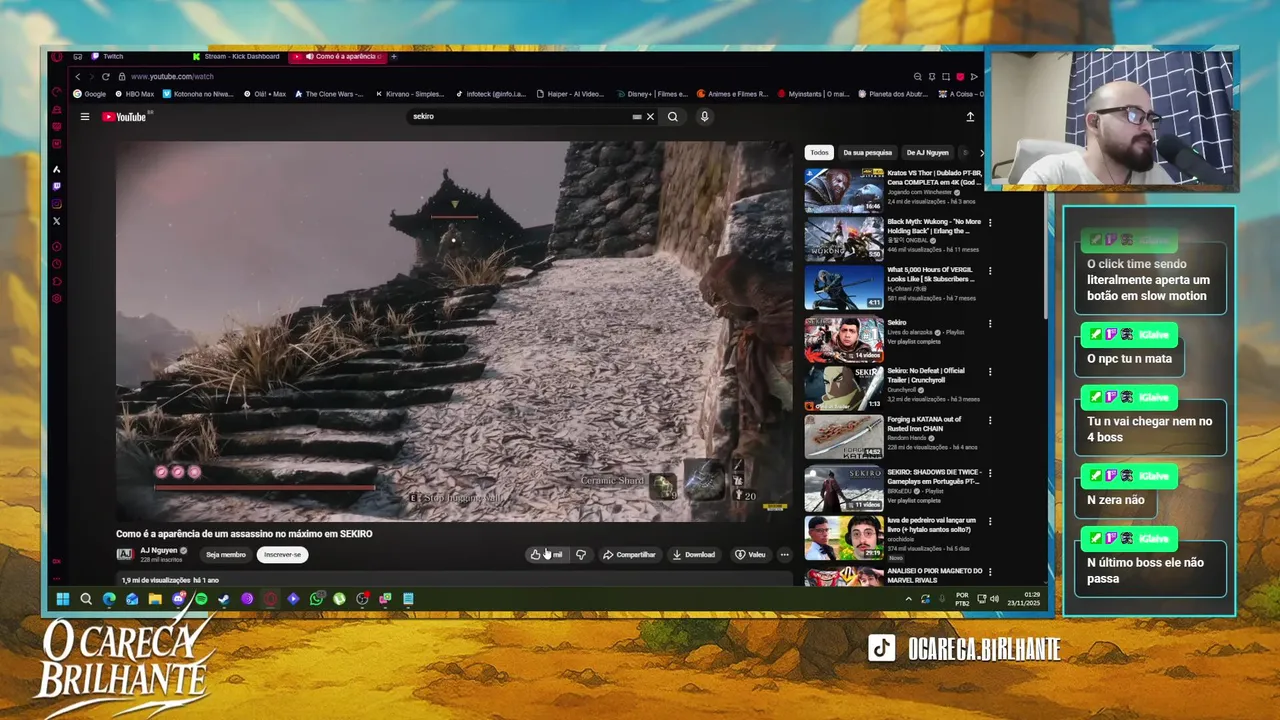
Task: Click the on-screen keyboard icon in search box
Action: pyautogui.click(x=637, y=117)
